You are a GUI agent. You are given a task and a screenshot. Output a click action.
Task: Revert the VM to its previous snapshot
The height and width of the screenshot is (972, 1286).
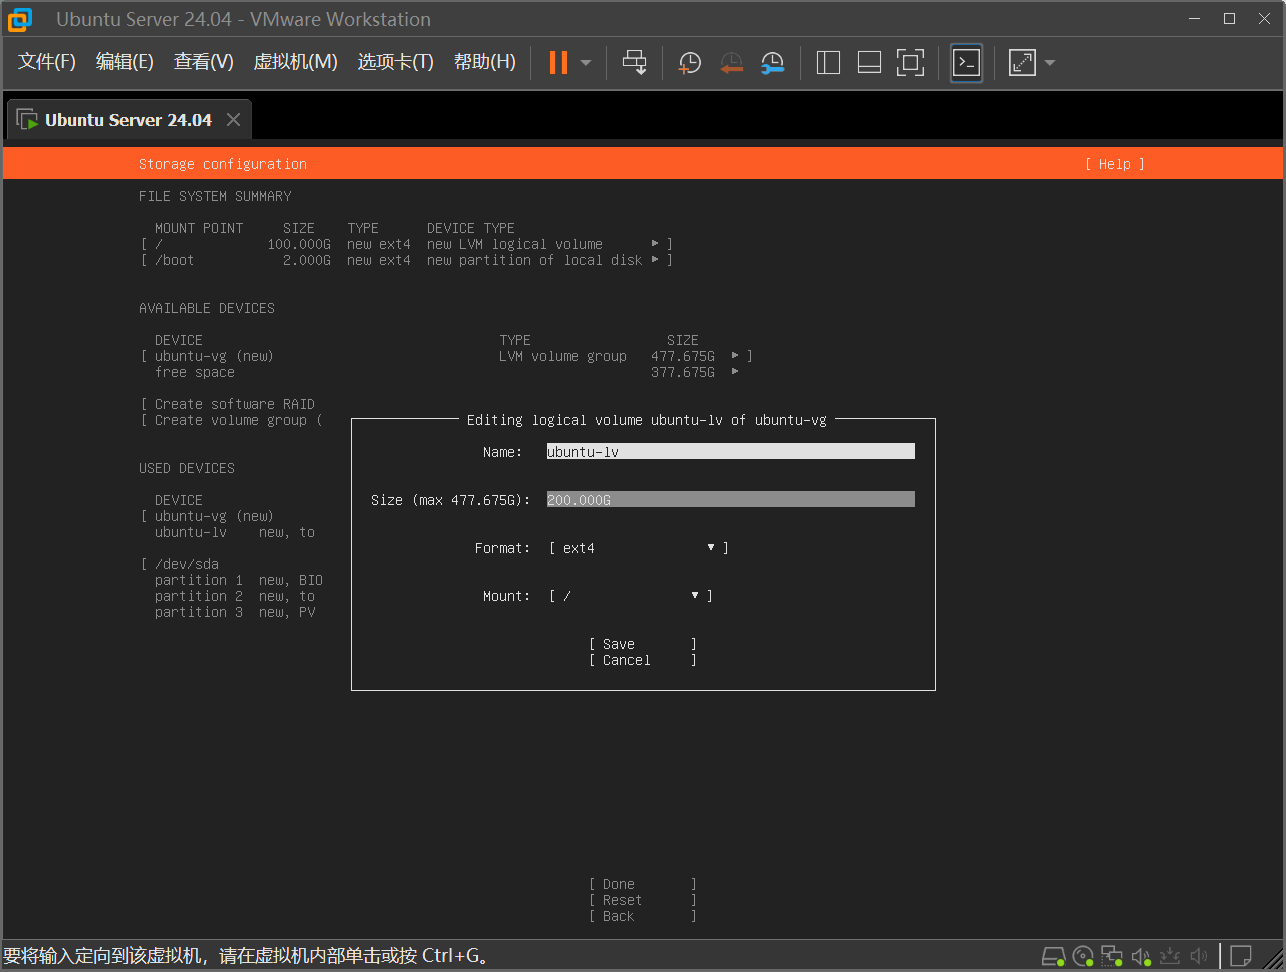pyautogui.click(x=731, y=63)
